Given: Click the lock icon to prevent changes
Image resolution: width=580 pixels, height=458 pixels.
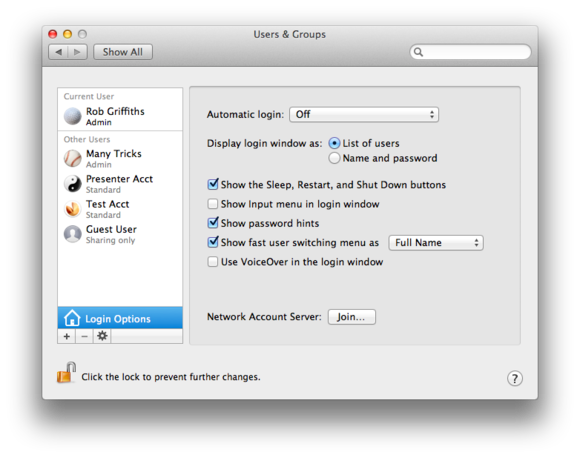Looking at the screenshot, I should [67, 373].
